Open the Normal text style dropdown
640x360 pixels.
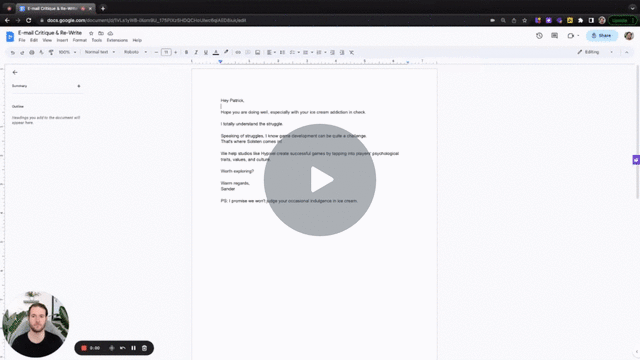coord(100,52)
